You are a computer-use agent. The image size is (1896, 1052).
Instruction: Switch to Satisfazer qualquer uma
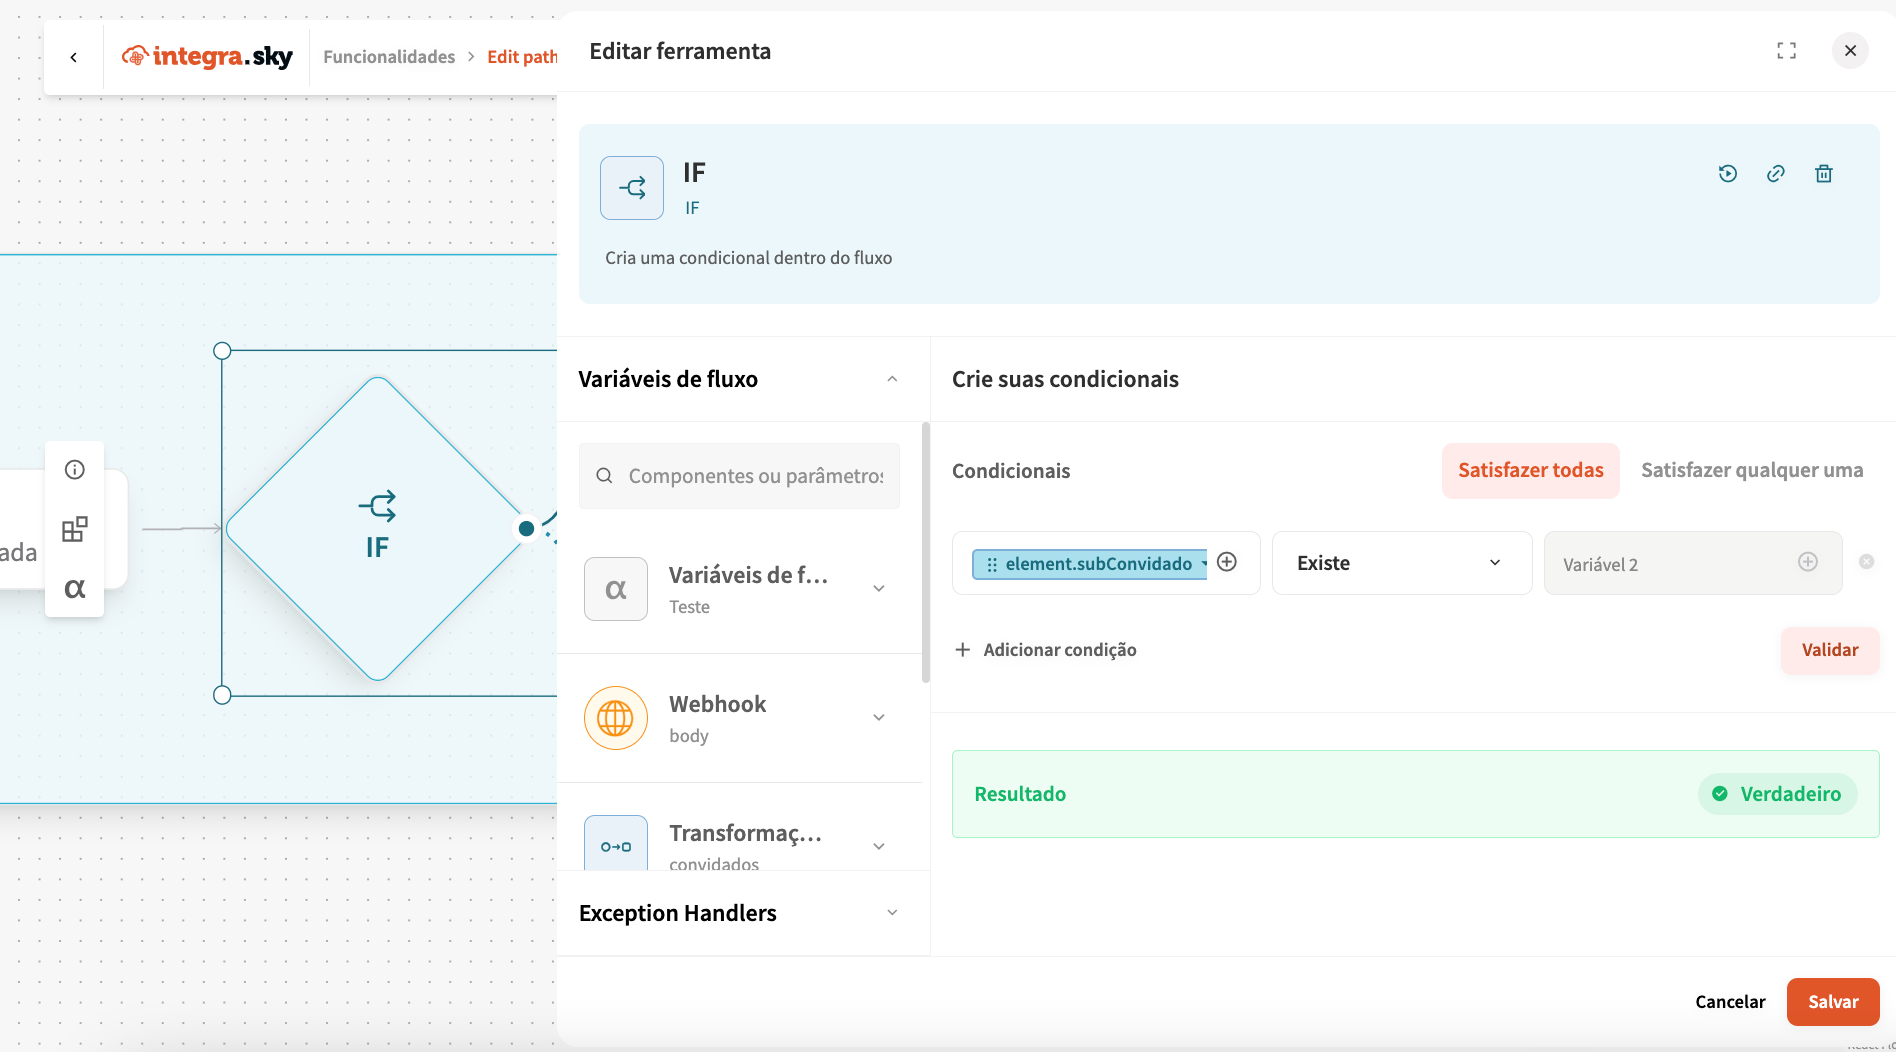point(1751,470)
